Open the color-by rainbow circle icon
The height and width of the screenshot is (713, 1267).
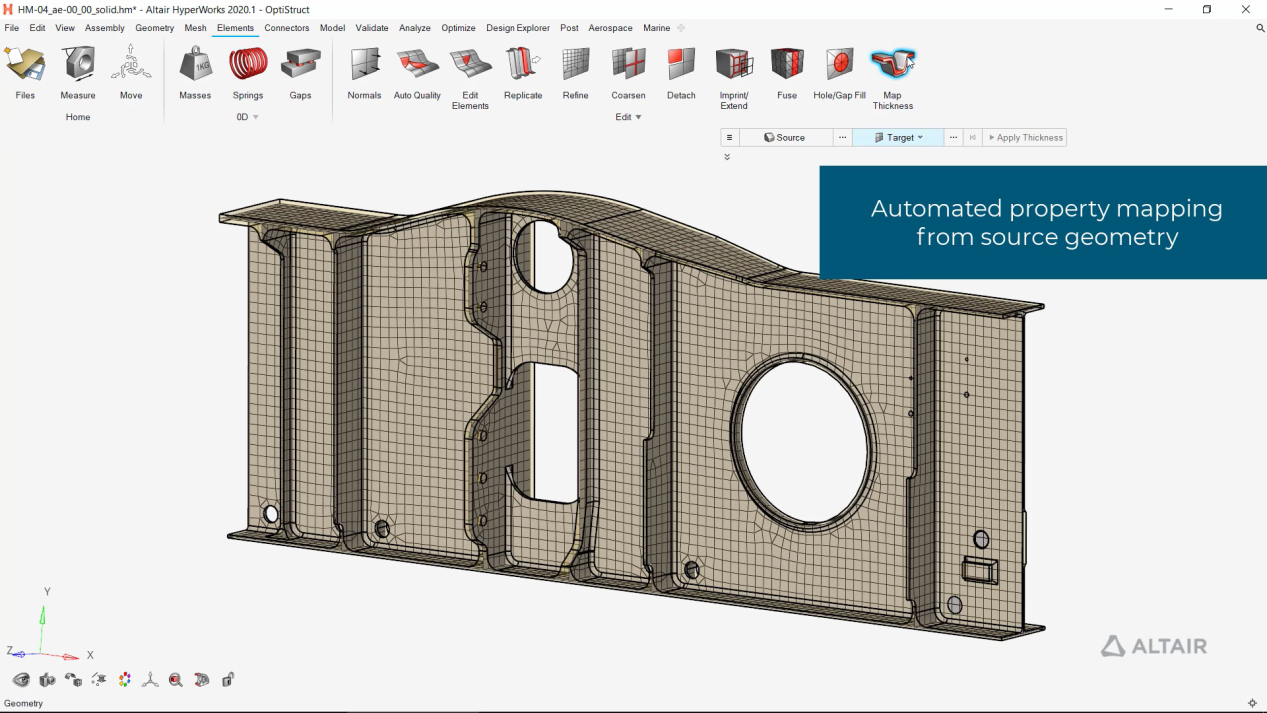click(x=125, y=680)
